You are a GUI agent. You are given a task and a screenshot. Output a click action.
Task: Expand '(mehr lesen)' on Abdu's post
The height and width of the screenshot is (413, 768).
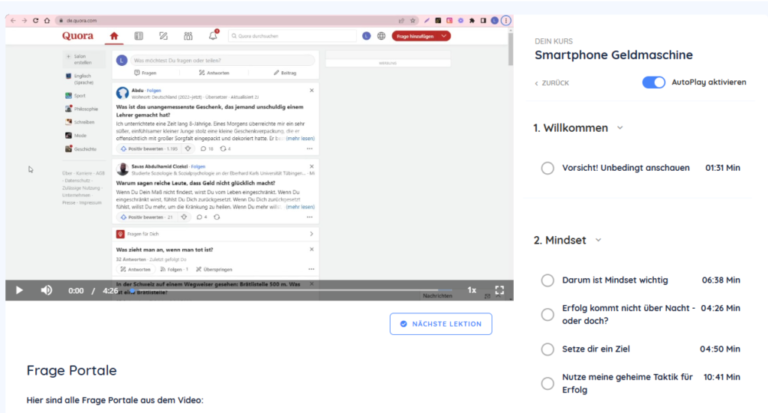point(300,139)
